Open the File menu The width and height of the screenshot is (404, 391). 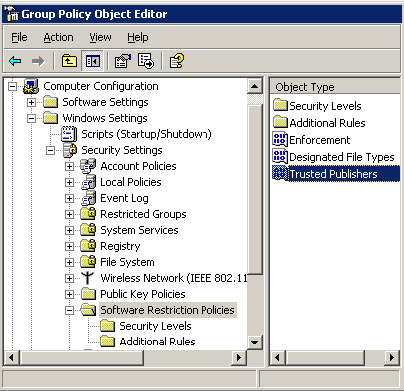pyautogui.click(x=19, y=37)
